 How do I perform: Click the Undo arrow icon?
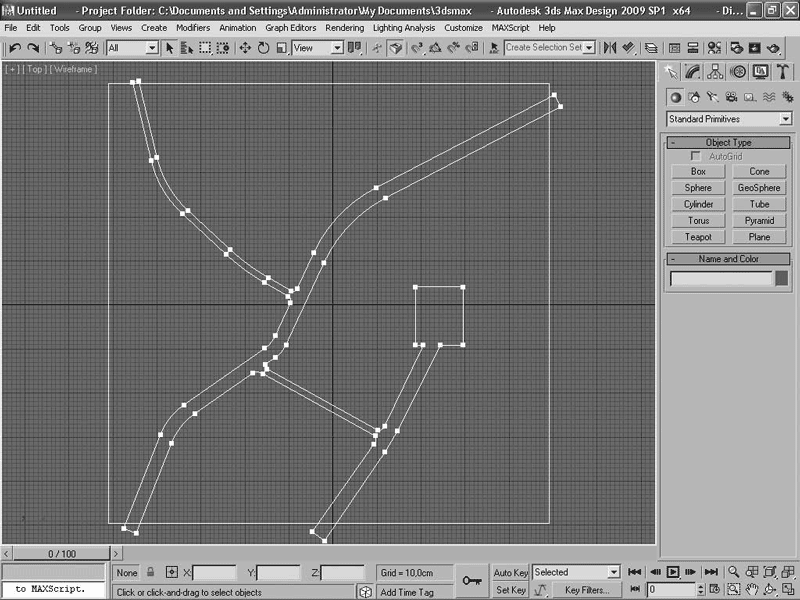[x=14, y=48]
